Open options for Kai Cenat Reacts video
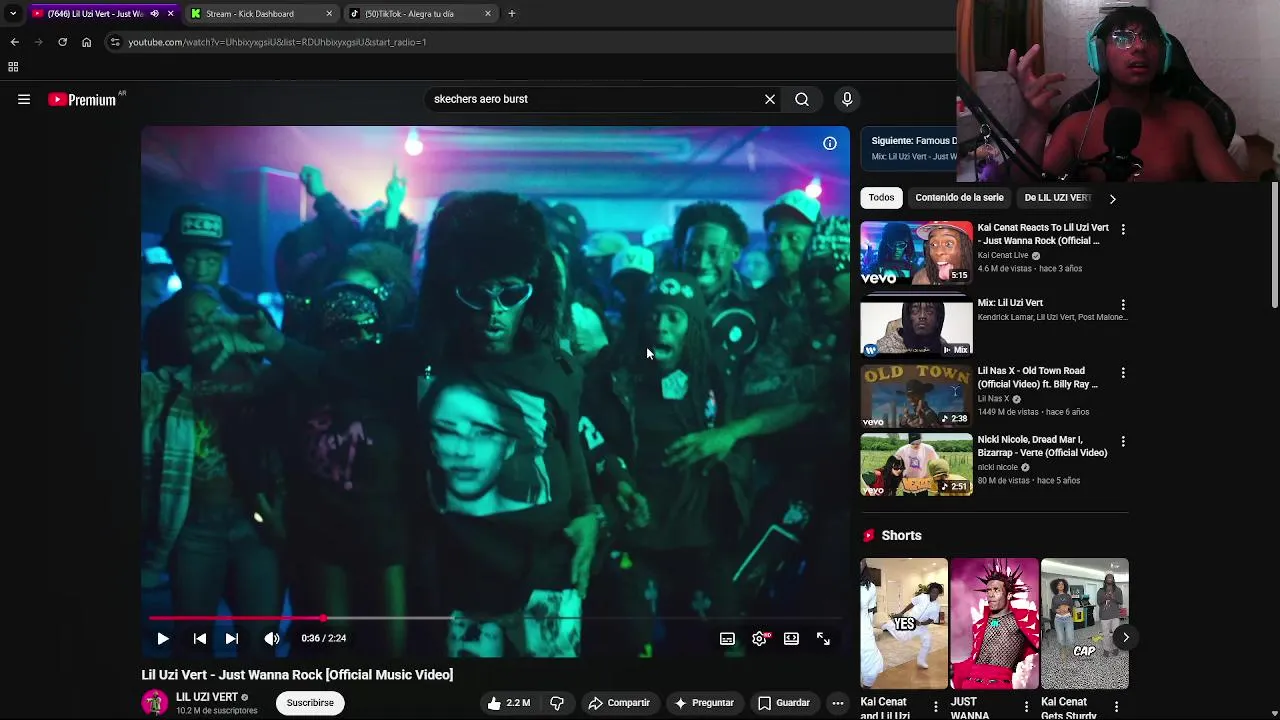The width and height of the screenshot is (1280, 720). [1123, 229]
